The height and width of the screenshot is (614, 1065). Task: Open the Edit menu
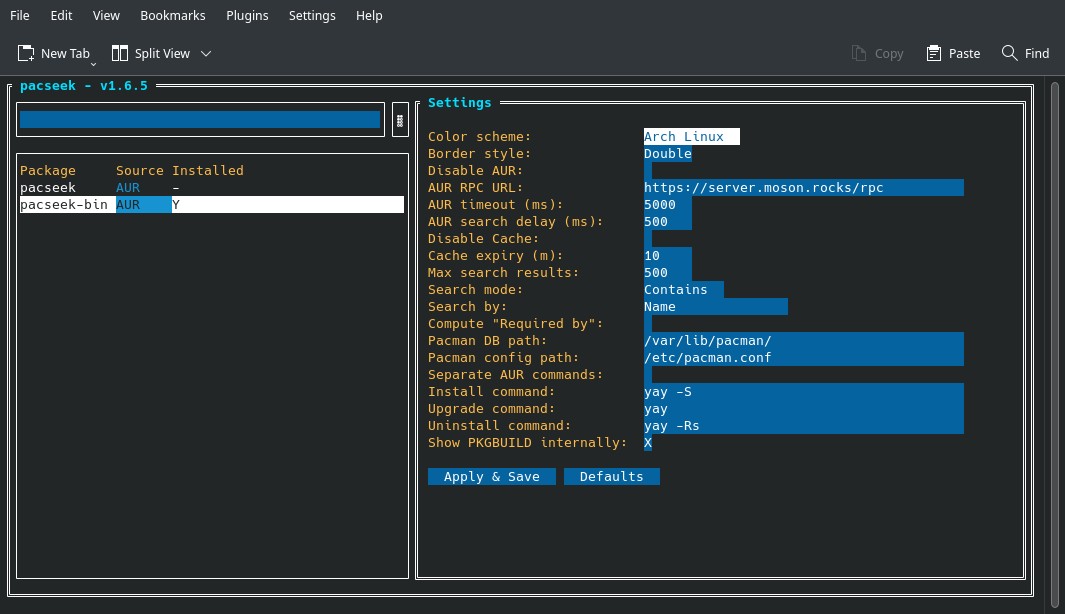tap(61, 15)
